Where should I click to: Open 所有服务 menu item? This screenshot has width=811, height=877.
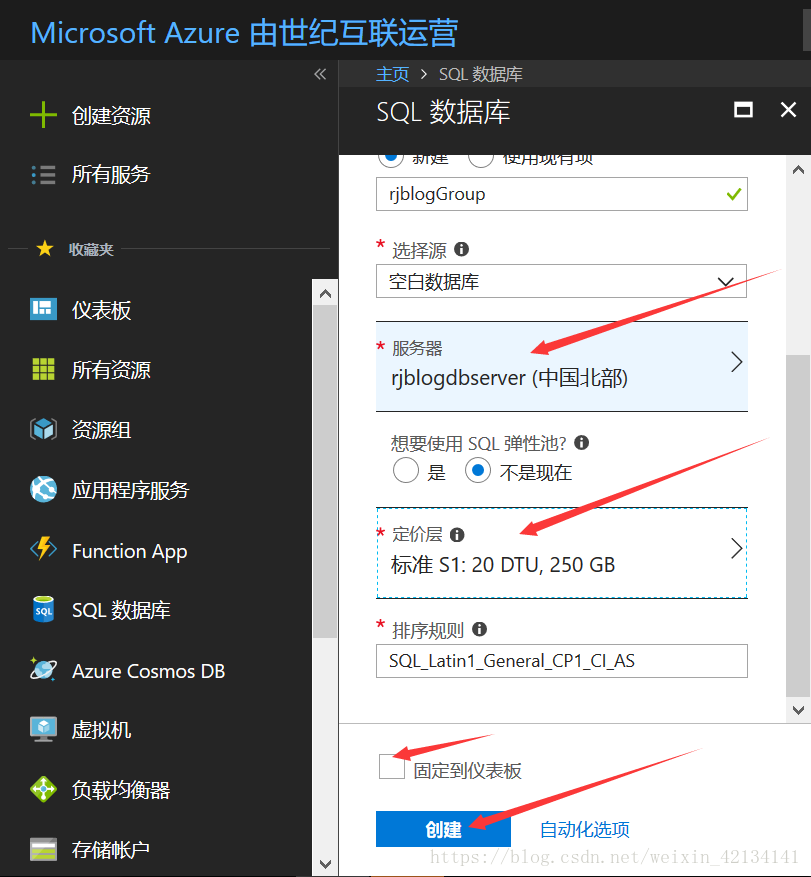click(111, 175)
